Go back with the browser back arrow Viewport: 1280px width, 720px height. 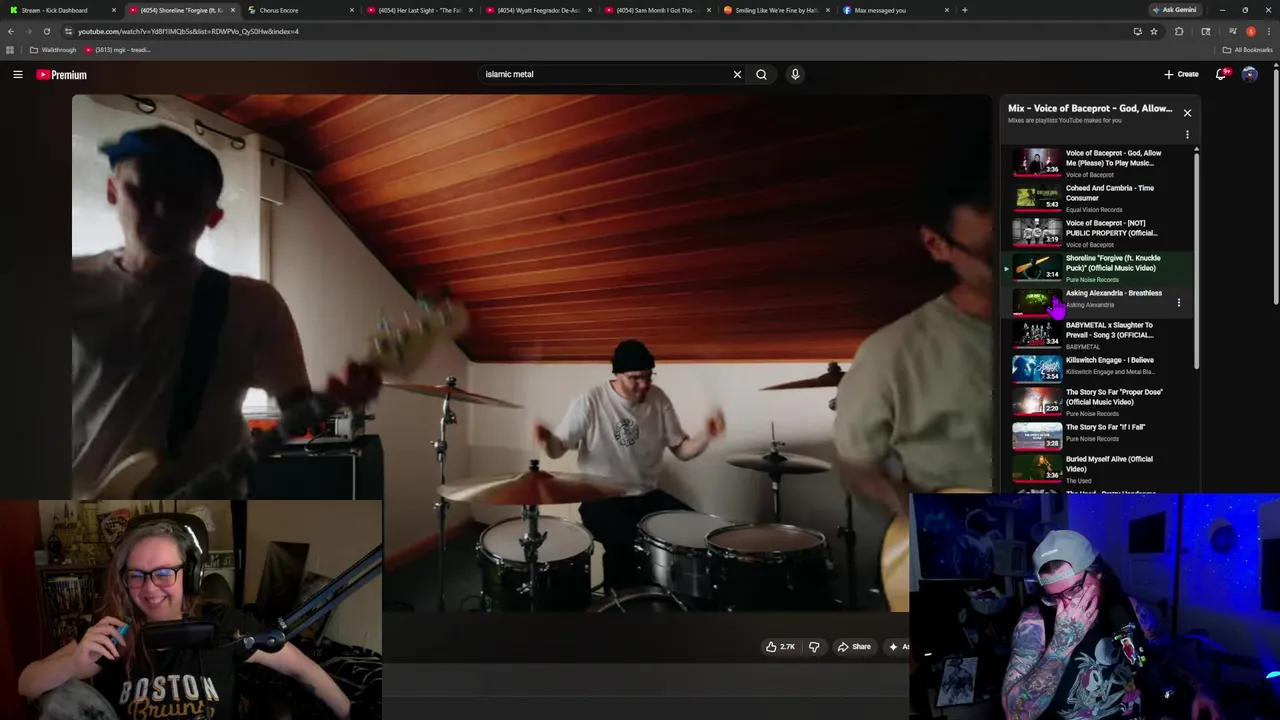click(x=10, y=31)
